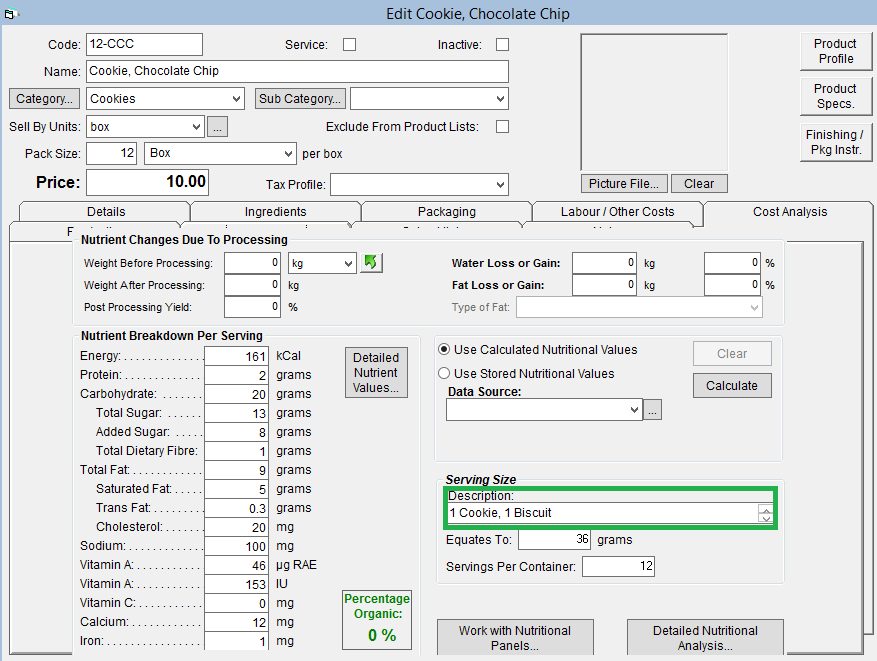
Task: Click the Name field Cookie, Chocolate Chip
Action: (x=297, y=71)
